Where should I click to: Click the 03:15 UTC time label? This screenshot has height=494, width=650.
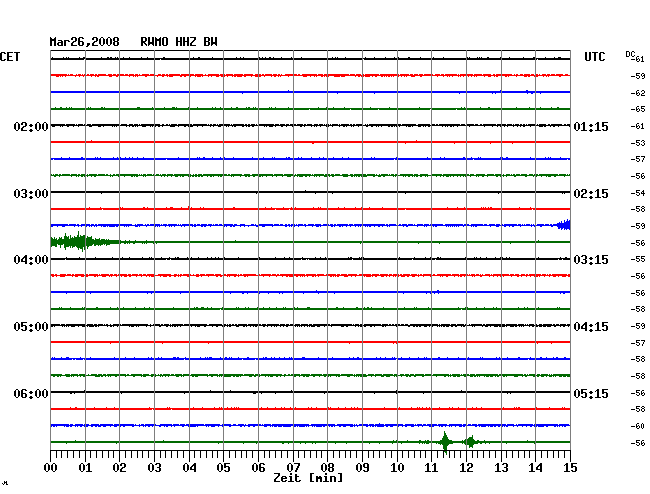point(591,260)
